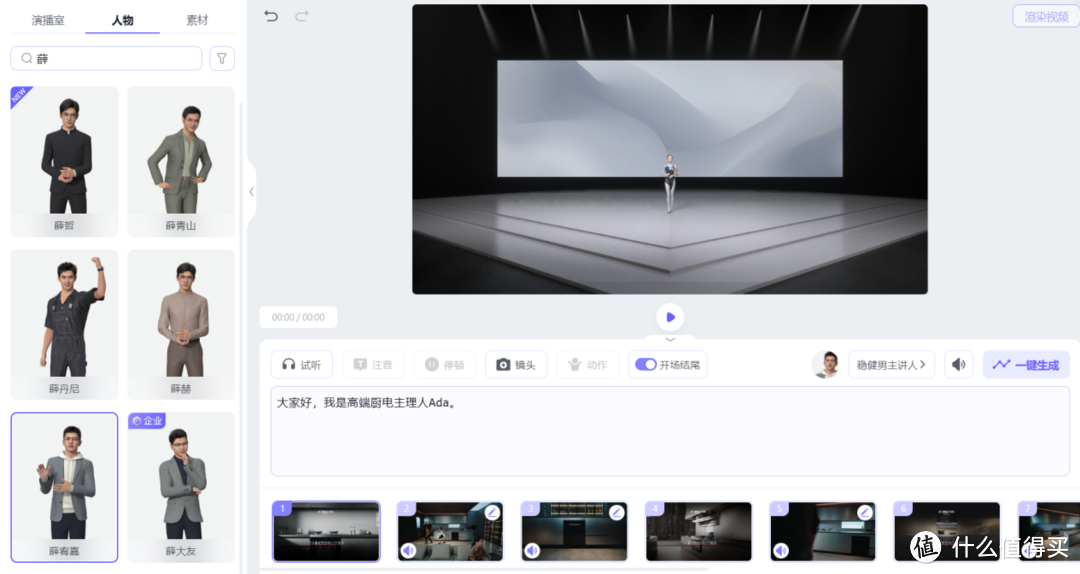Open the character filter funnel icon
Screen dimensions: 1080x574
(221, 59)
